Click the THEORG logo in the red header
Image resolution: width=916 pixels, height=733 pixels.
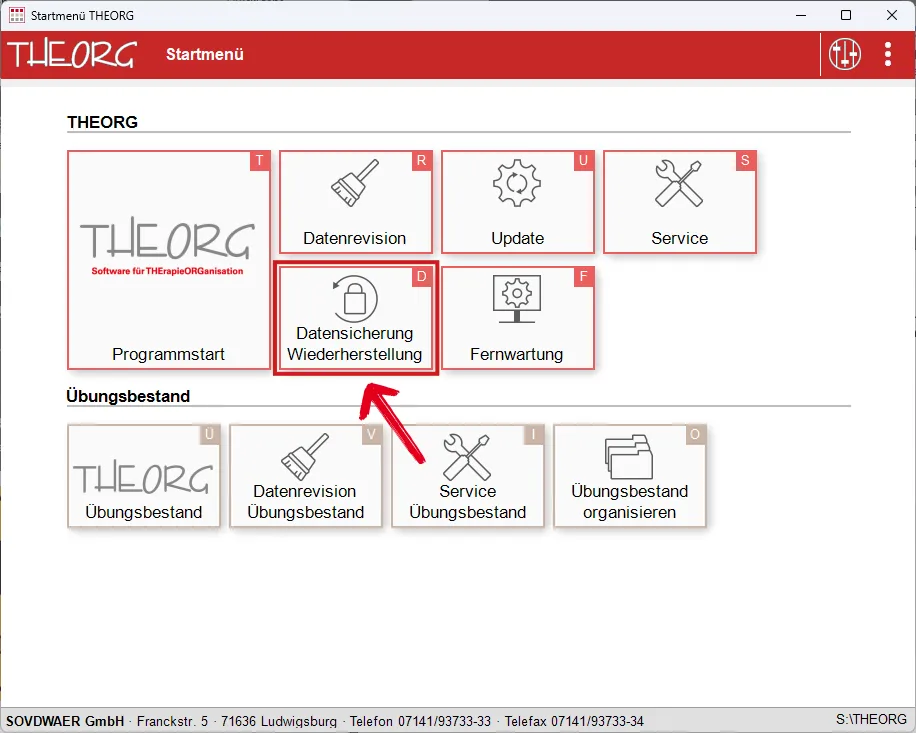(72, 54)
